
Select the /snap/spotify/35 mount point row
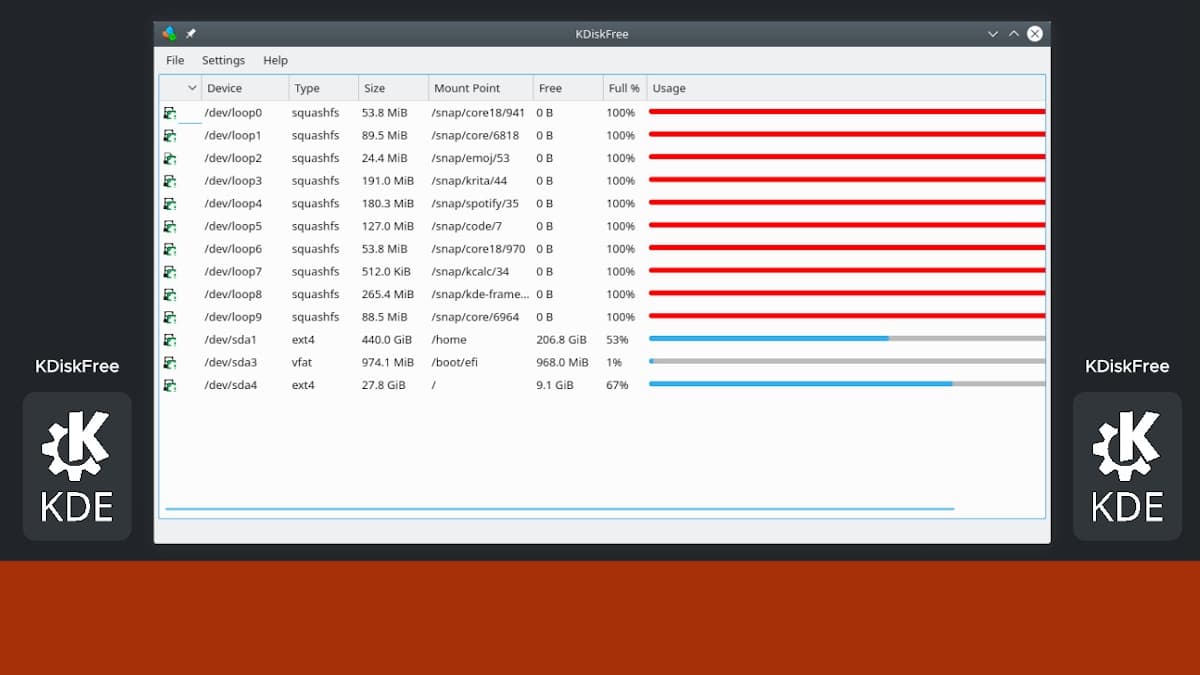tap(475, 204)
